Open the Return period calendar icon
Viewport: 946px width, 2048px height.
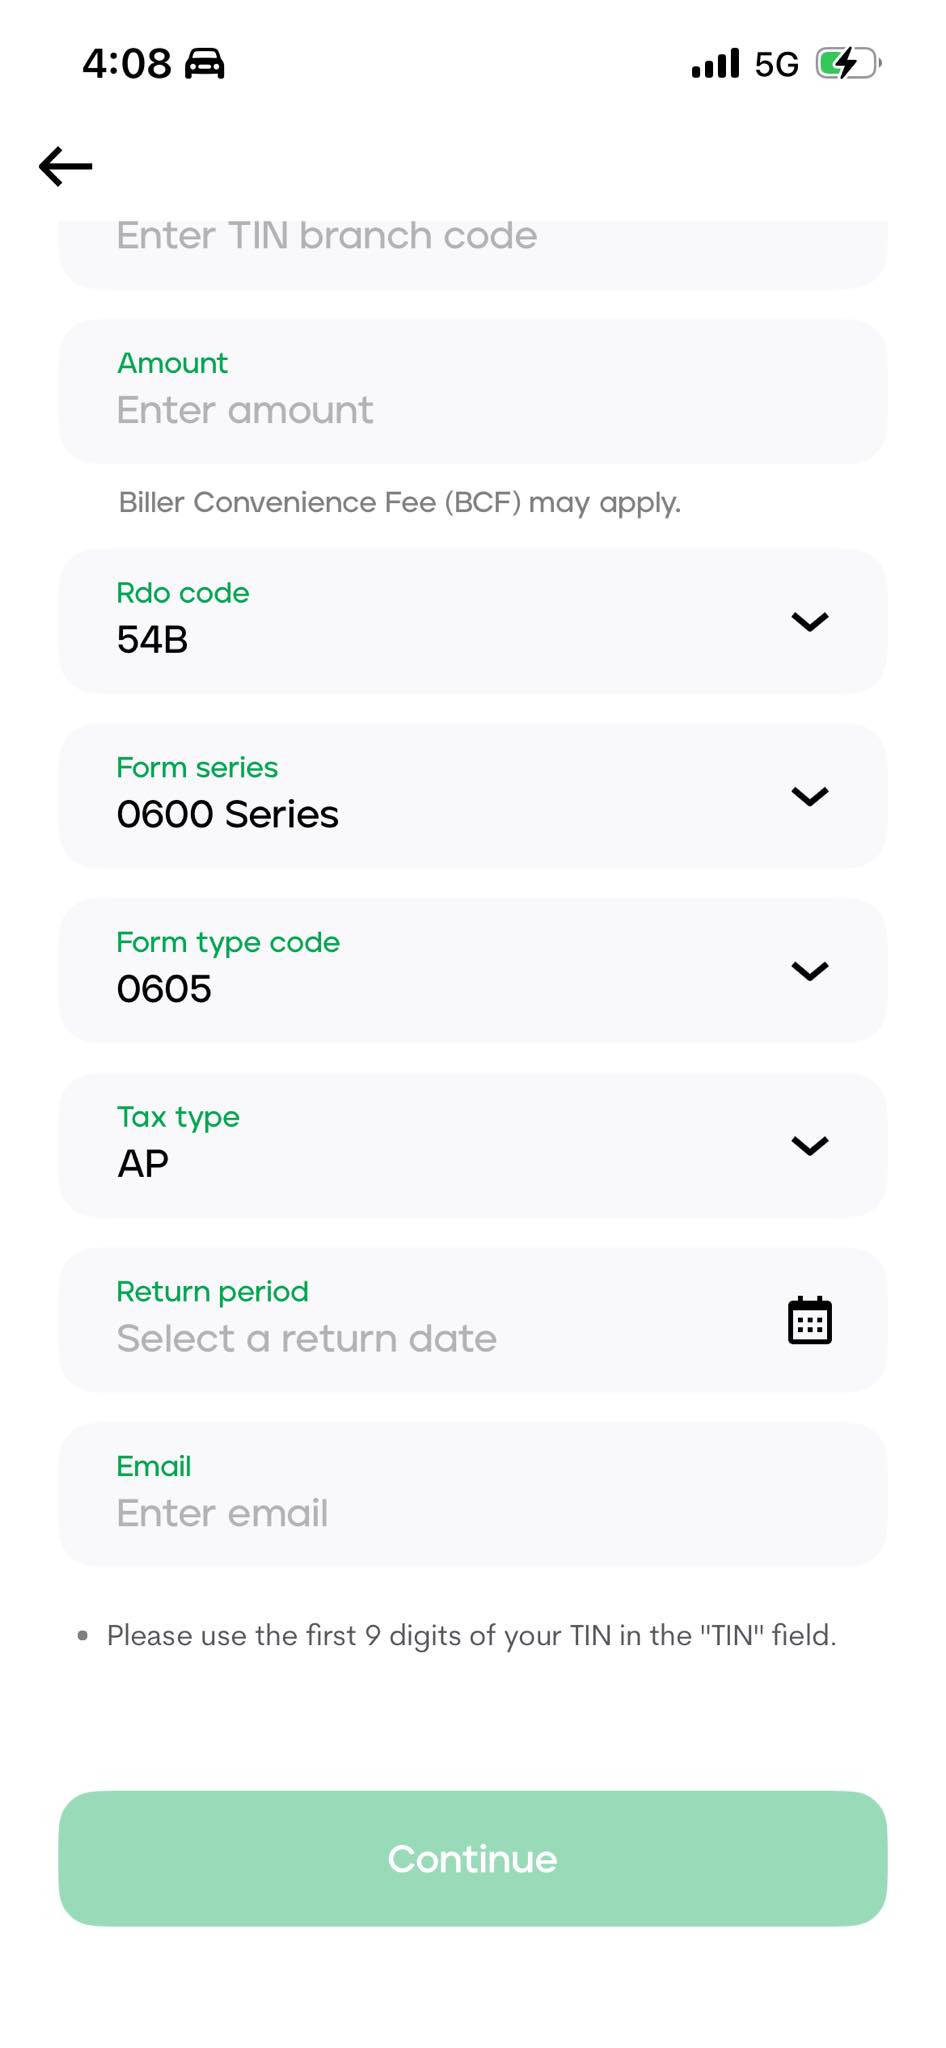click(x=810, y=1320)
